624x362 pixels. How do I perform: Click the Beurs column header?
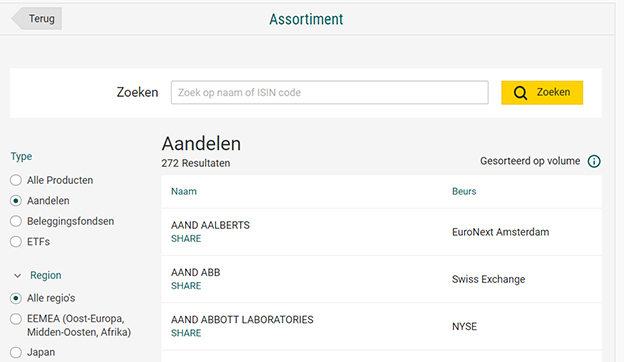(464, 191)
